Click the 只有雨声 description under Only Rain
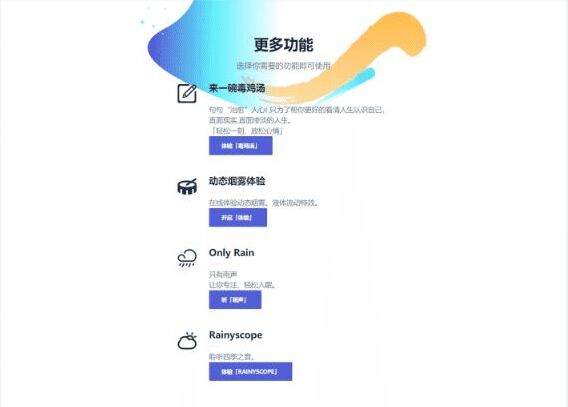This screenshot has width=568, height=407. [223, 274]
